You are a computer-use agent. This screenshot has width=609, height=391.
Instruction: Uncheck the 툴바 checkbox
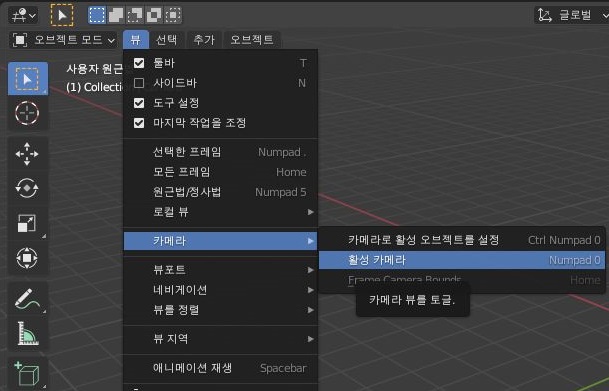click(139, 63)
